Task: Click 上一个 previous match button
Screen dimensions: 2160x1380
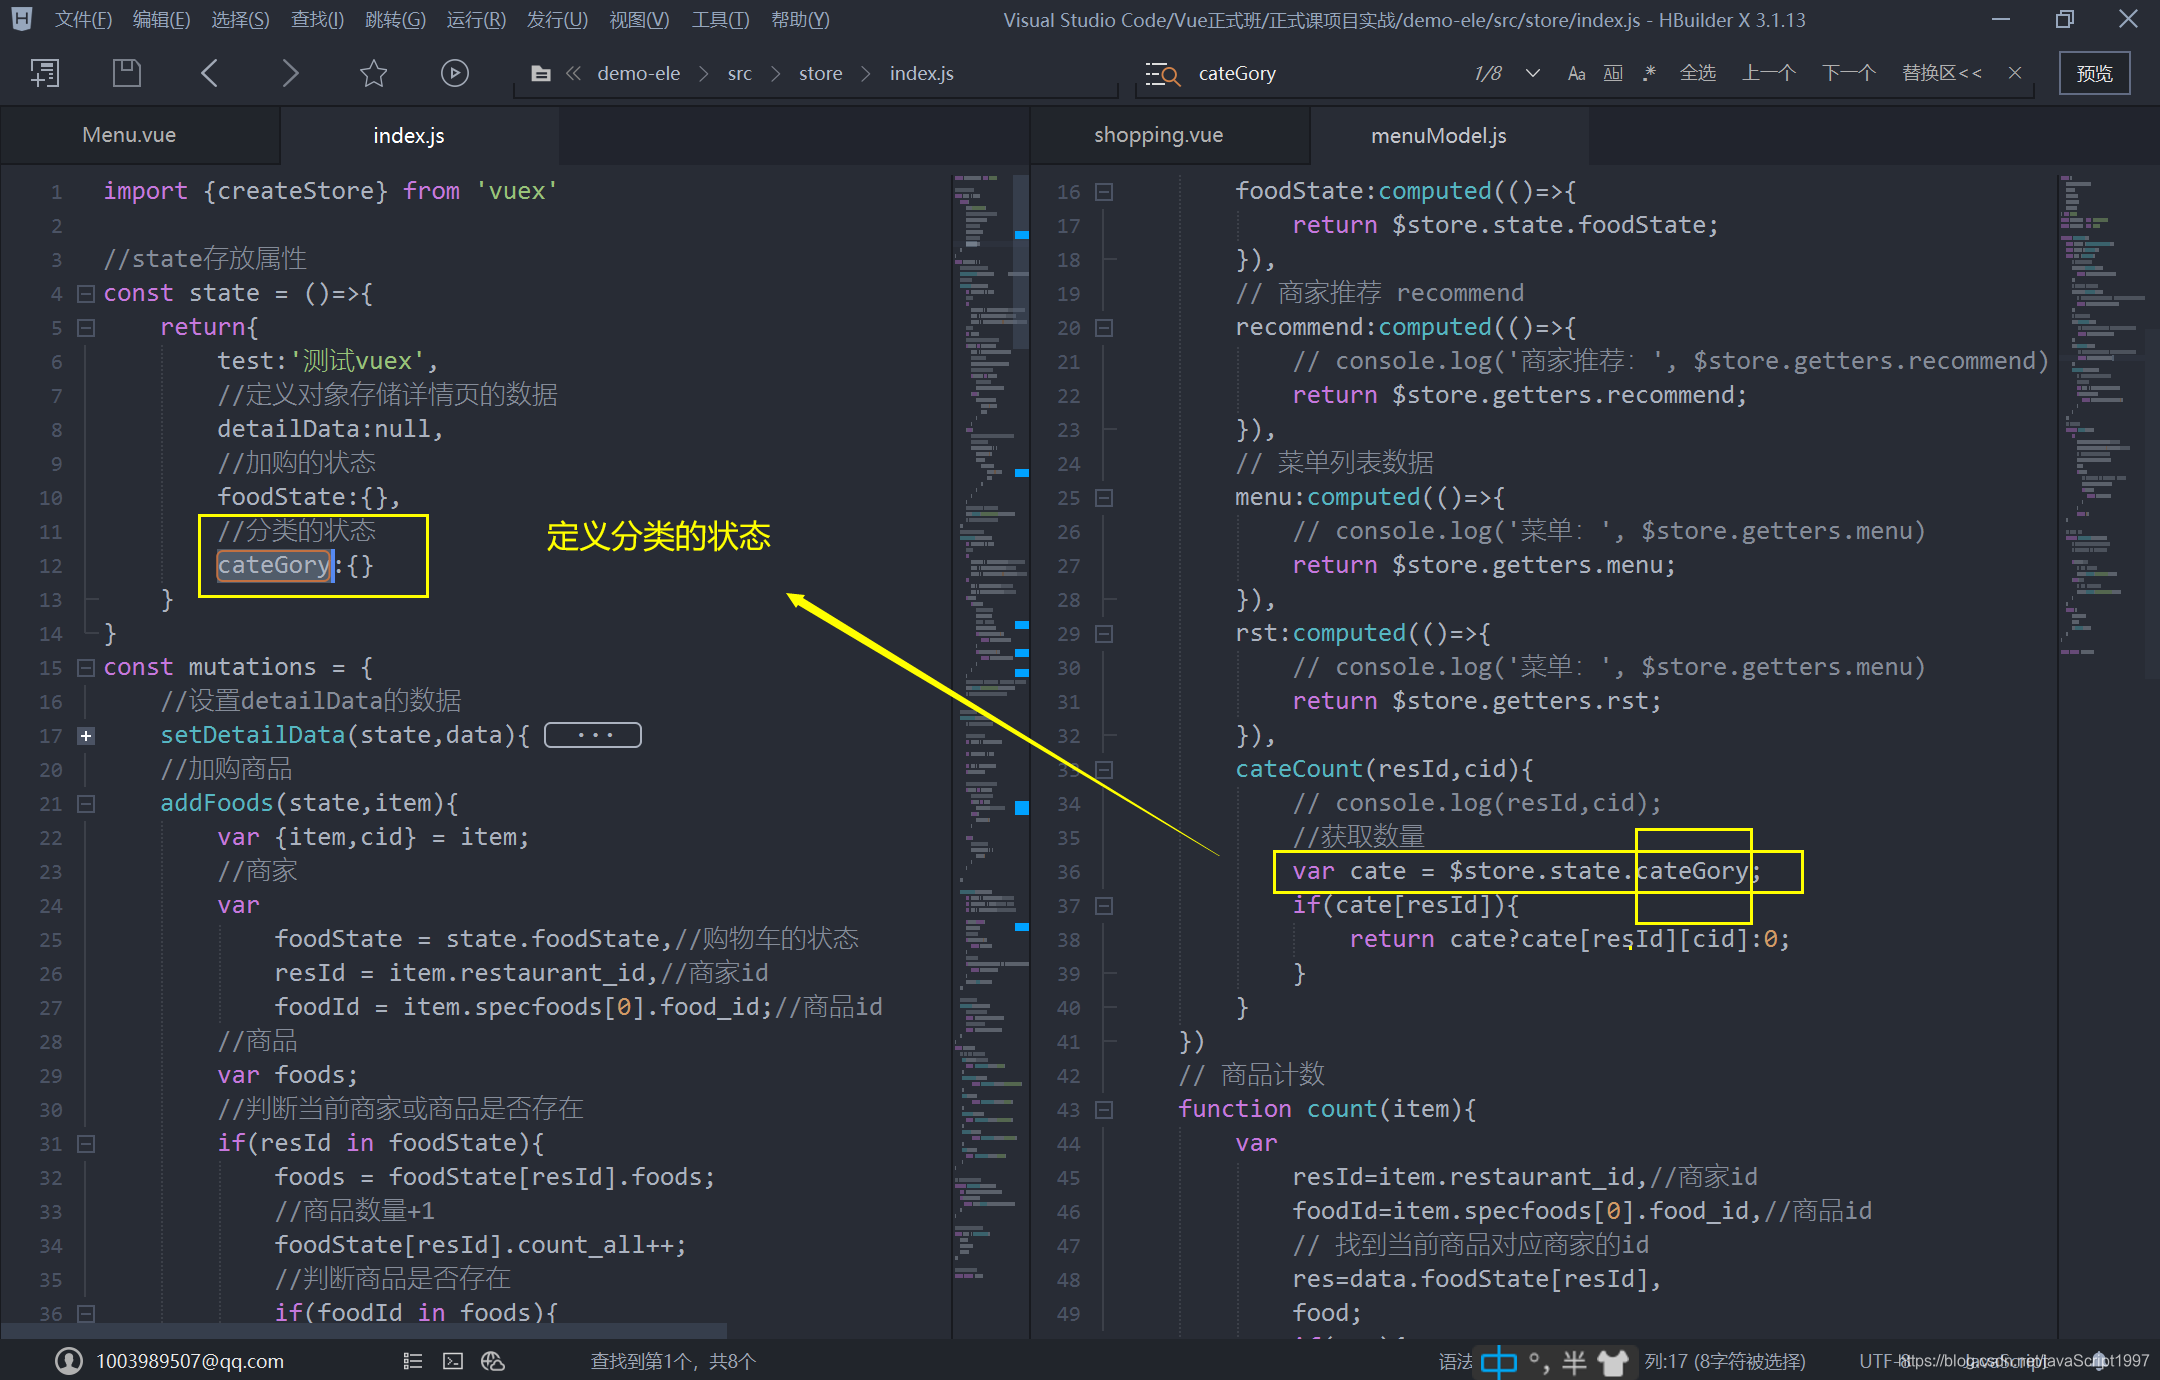Action: coord(1769,73)
